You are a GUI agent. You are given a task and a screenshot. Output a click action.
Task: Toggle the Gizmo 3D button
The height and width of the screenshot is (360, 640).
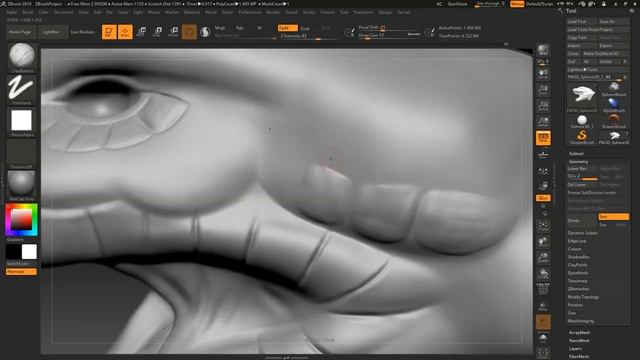pos(189,32)
